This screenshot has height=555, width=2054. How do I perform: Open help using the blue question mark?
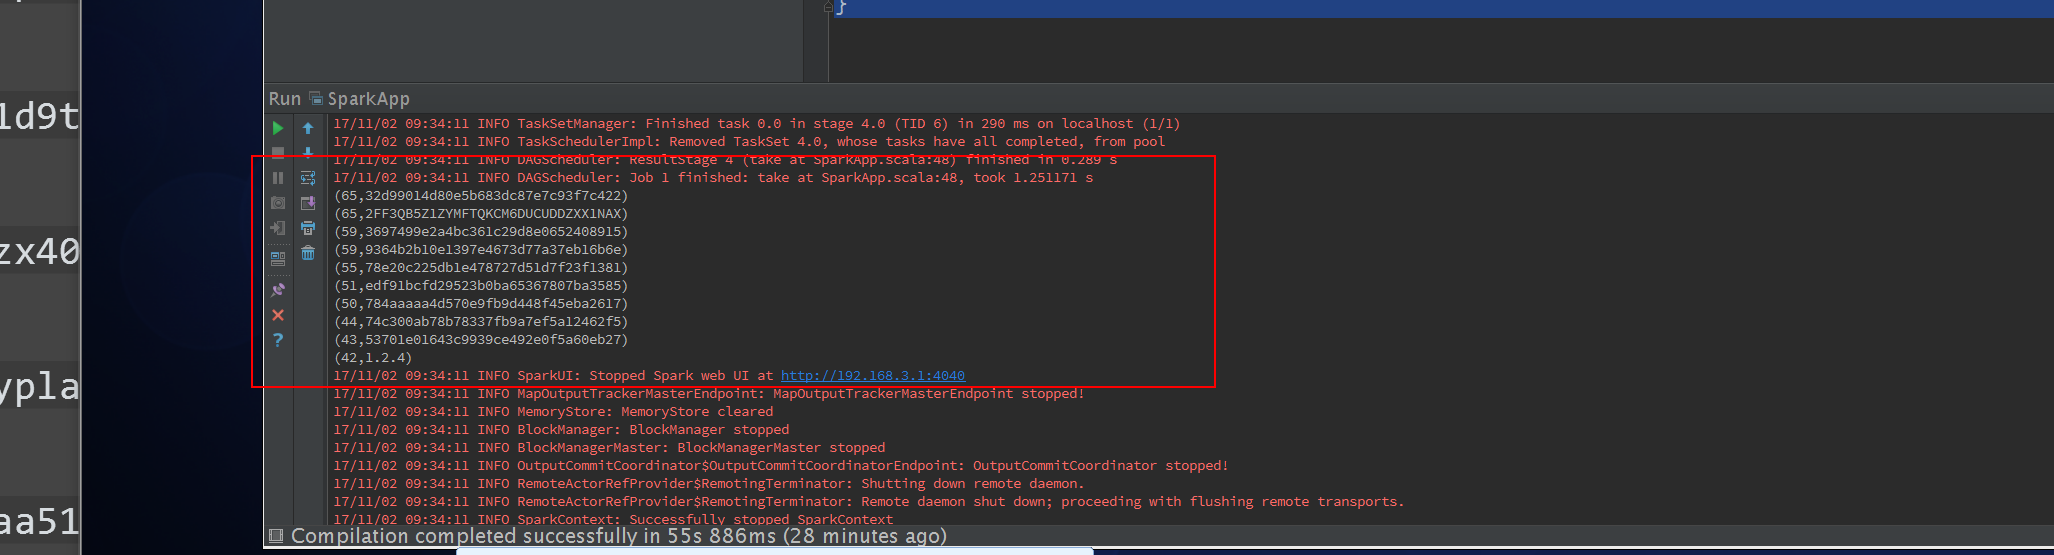coord(278,340)
